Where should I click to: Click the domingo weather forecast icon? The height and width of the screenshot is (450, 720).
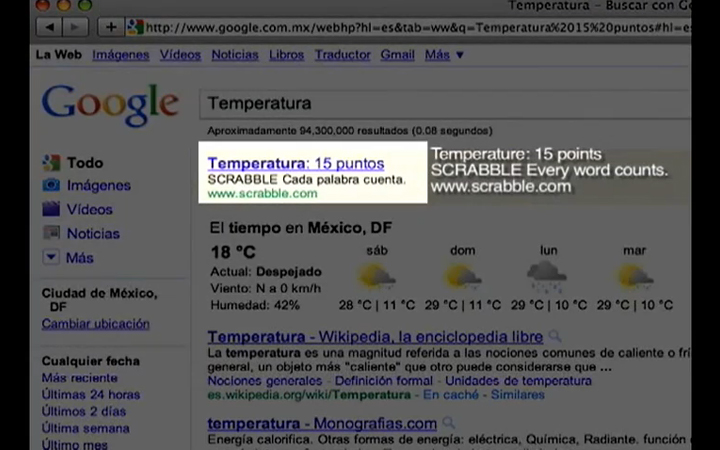462,277
